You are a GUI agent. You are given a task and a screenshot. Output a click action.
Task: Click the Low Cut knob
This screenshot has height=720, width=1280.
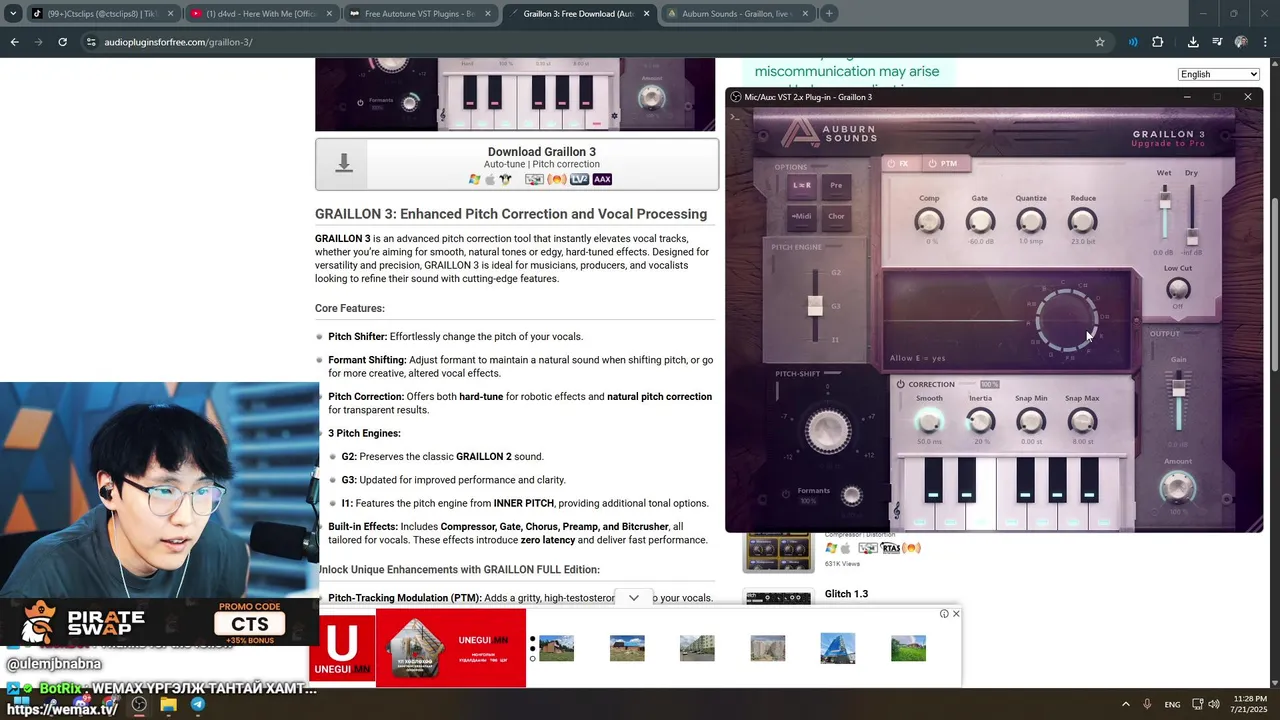[1178, 290]
